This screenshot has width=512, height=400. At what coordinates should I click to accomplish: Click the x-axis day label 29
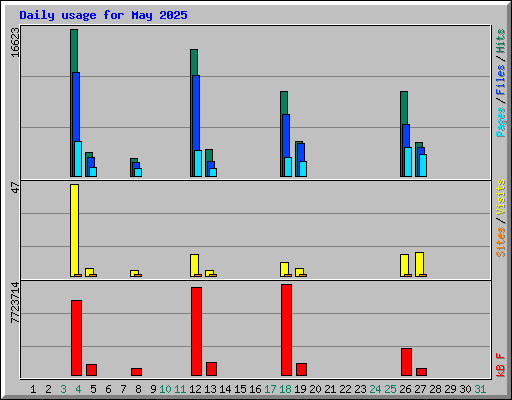click(450, 389)
